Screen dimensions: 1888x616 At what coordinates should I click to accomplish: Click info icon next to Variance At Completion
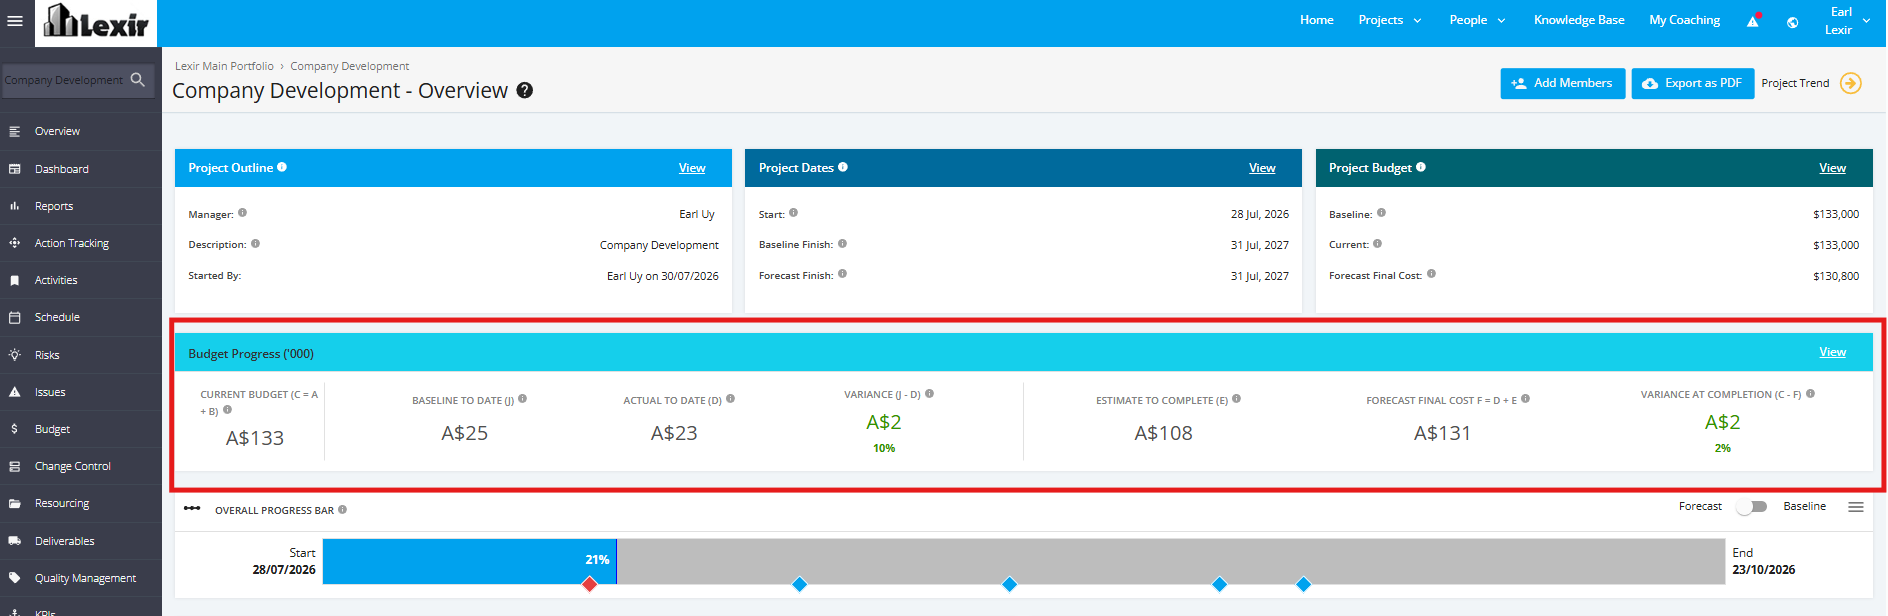coord(1810,393)
